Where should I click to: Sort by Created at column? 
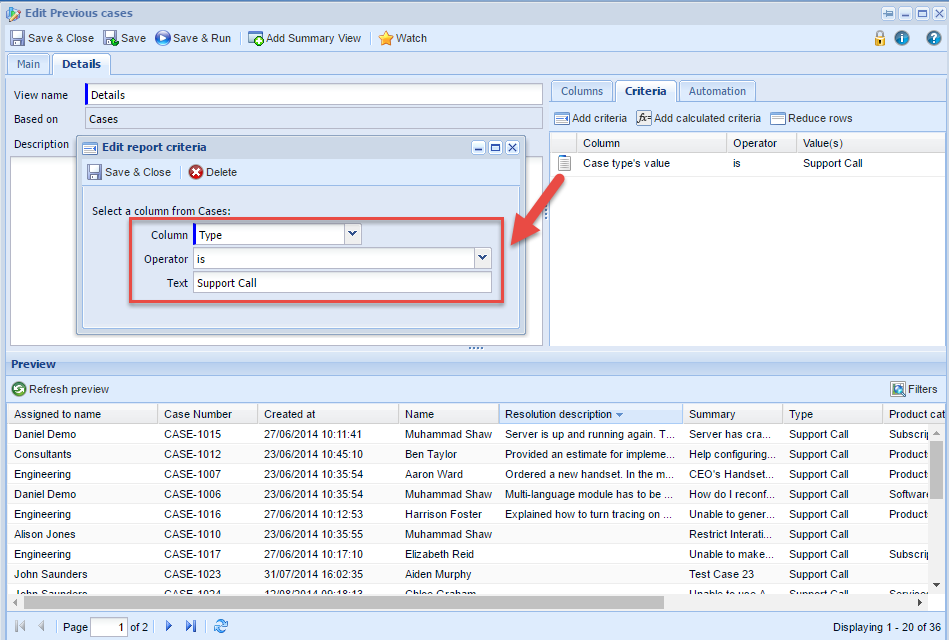327,414
